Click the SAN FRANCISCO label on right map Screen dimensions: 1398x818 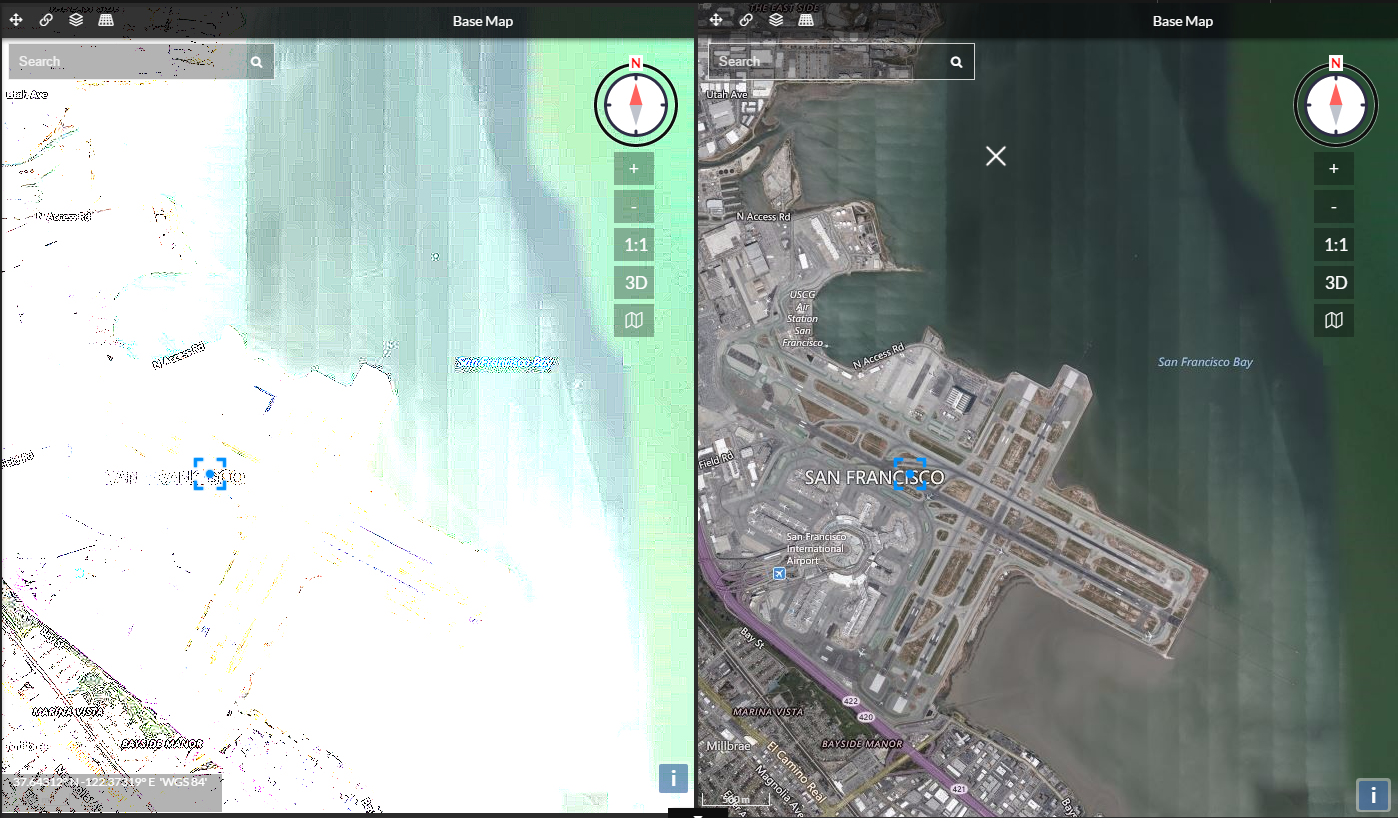[x=874, y=478]
